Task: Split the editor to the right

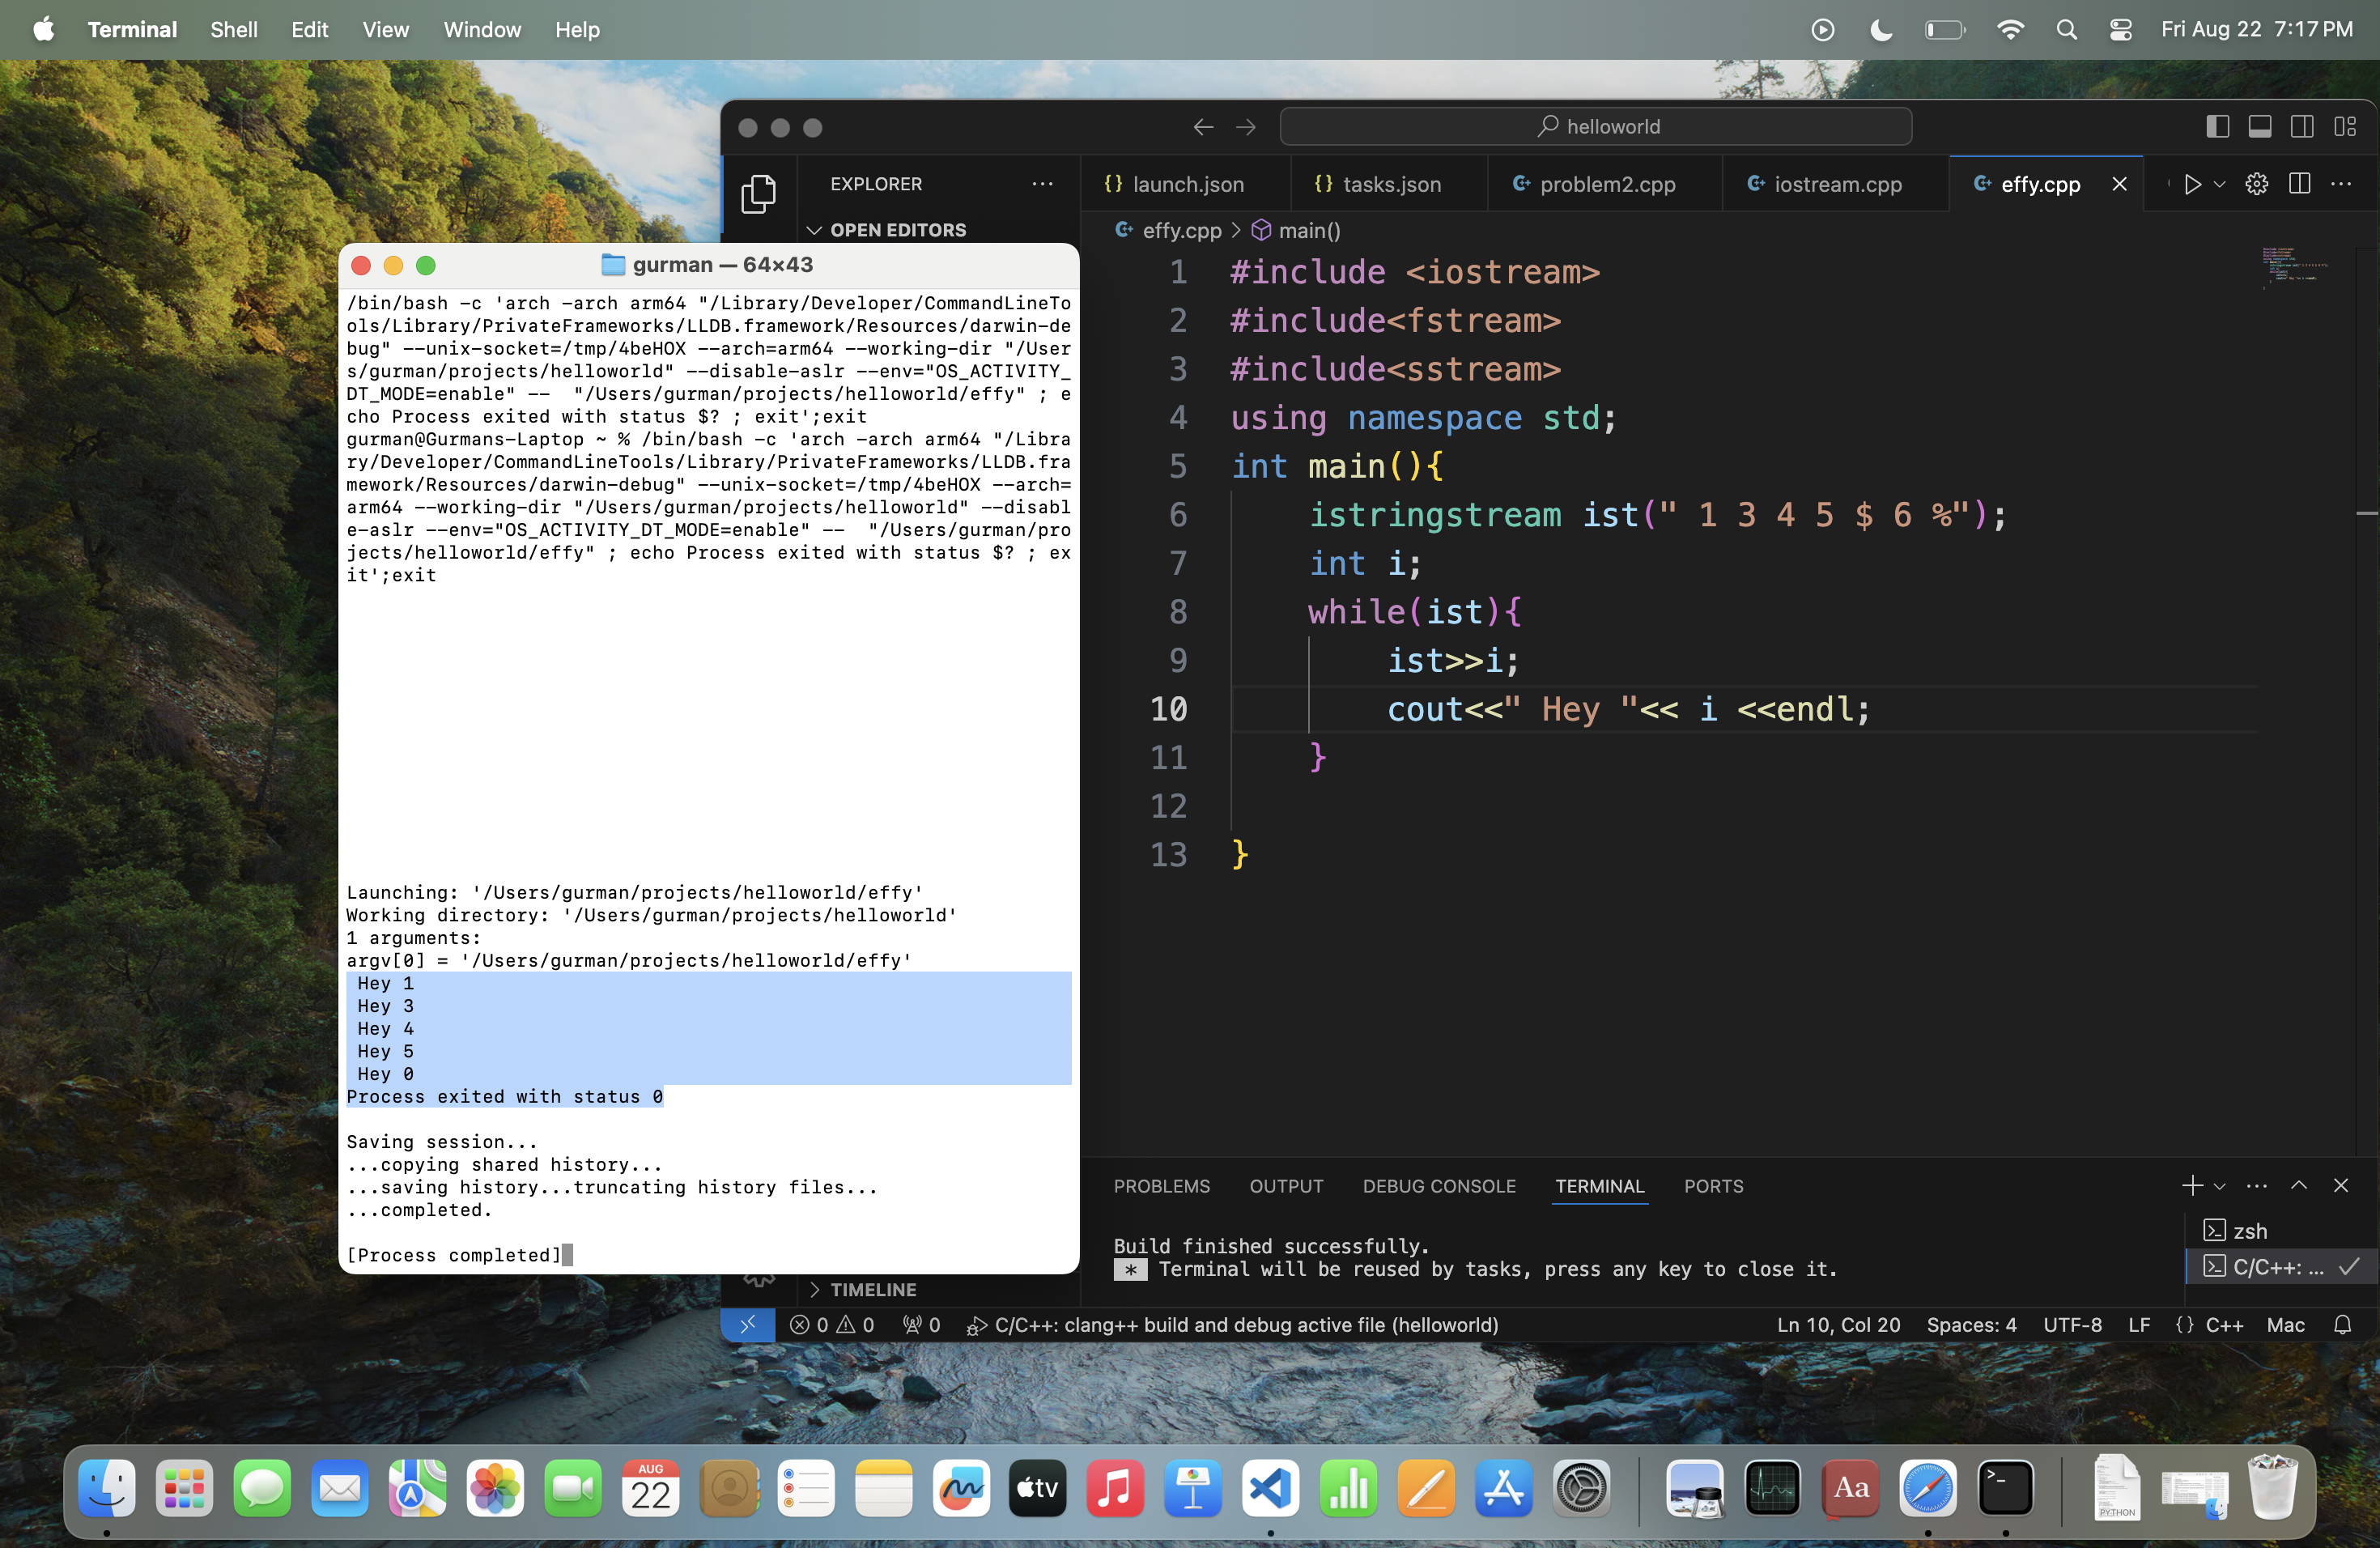Action: tap(2299, 184)
